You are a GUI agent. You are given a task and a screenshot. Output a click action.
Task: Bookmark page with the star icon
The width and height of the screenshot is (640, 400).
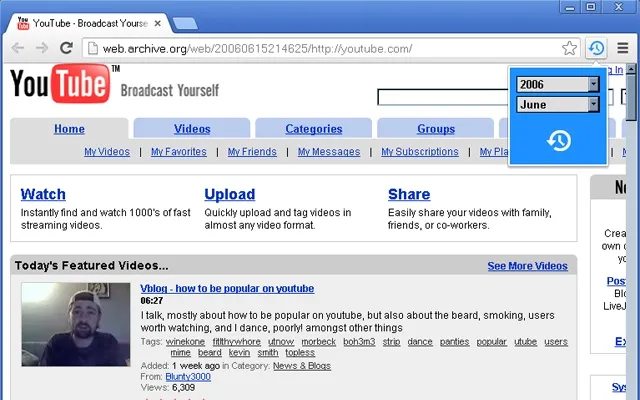point(569,49)
